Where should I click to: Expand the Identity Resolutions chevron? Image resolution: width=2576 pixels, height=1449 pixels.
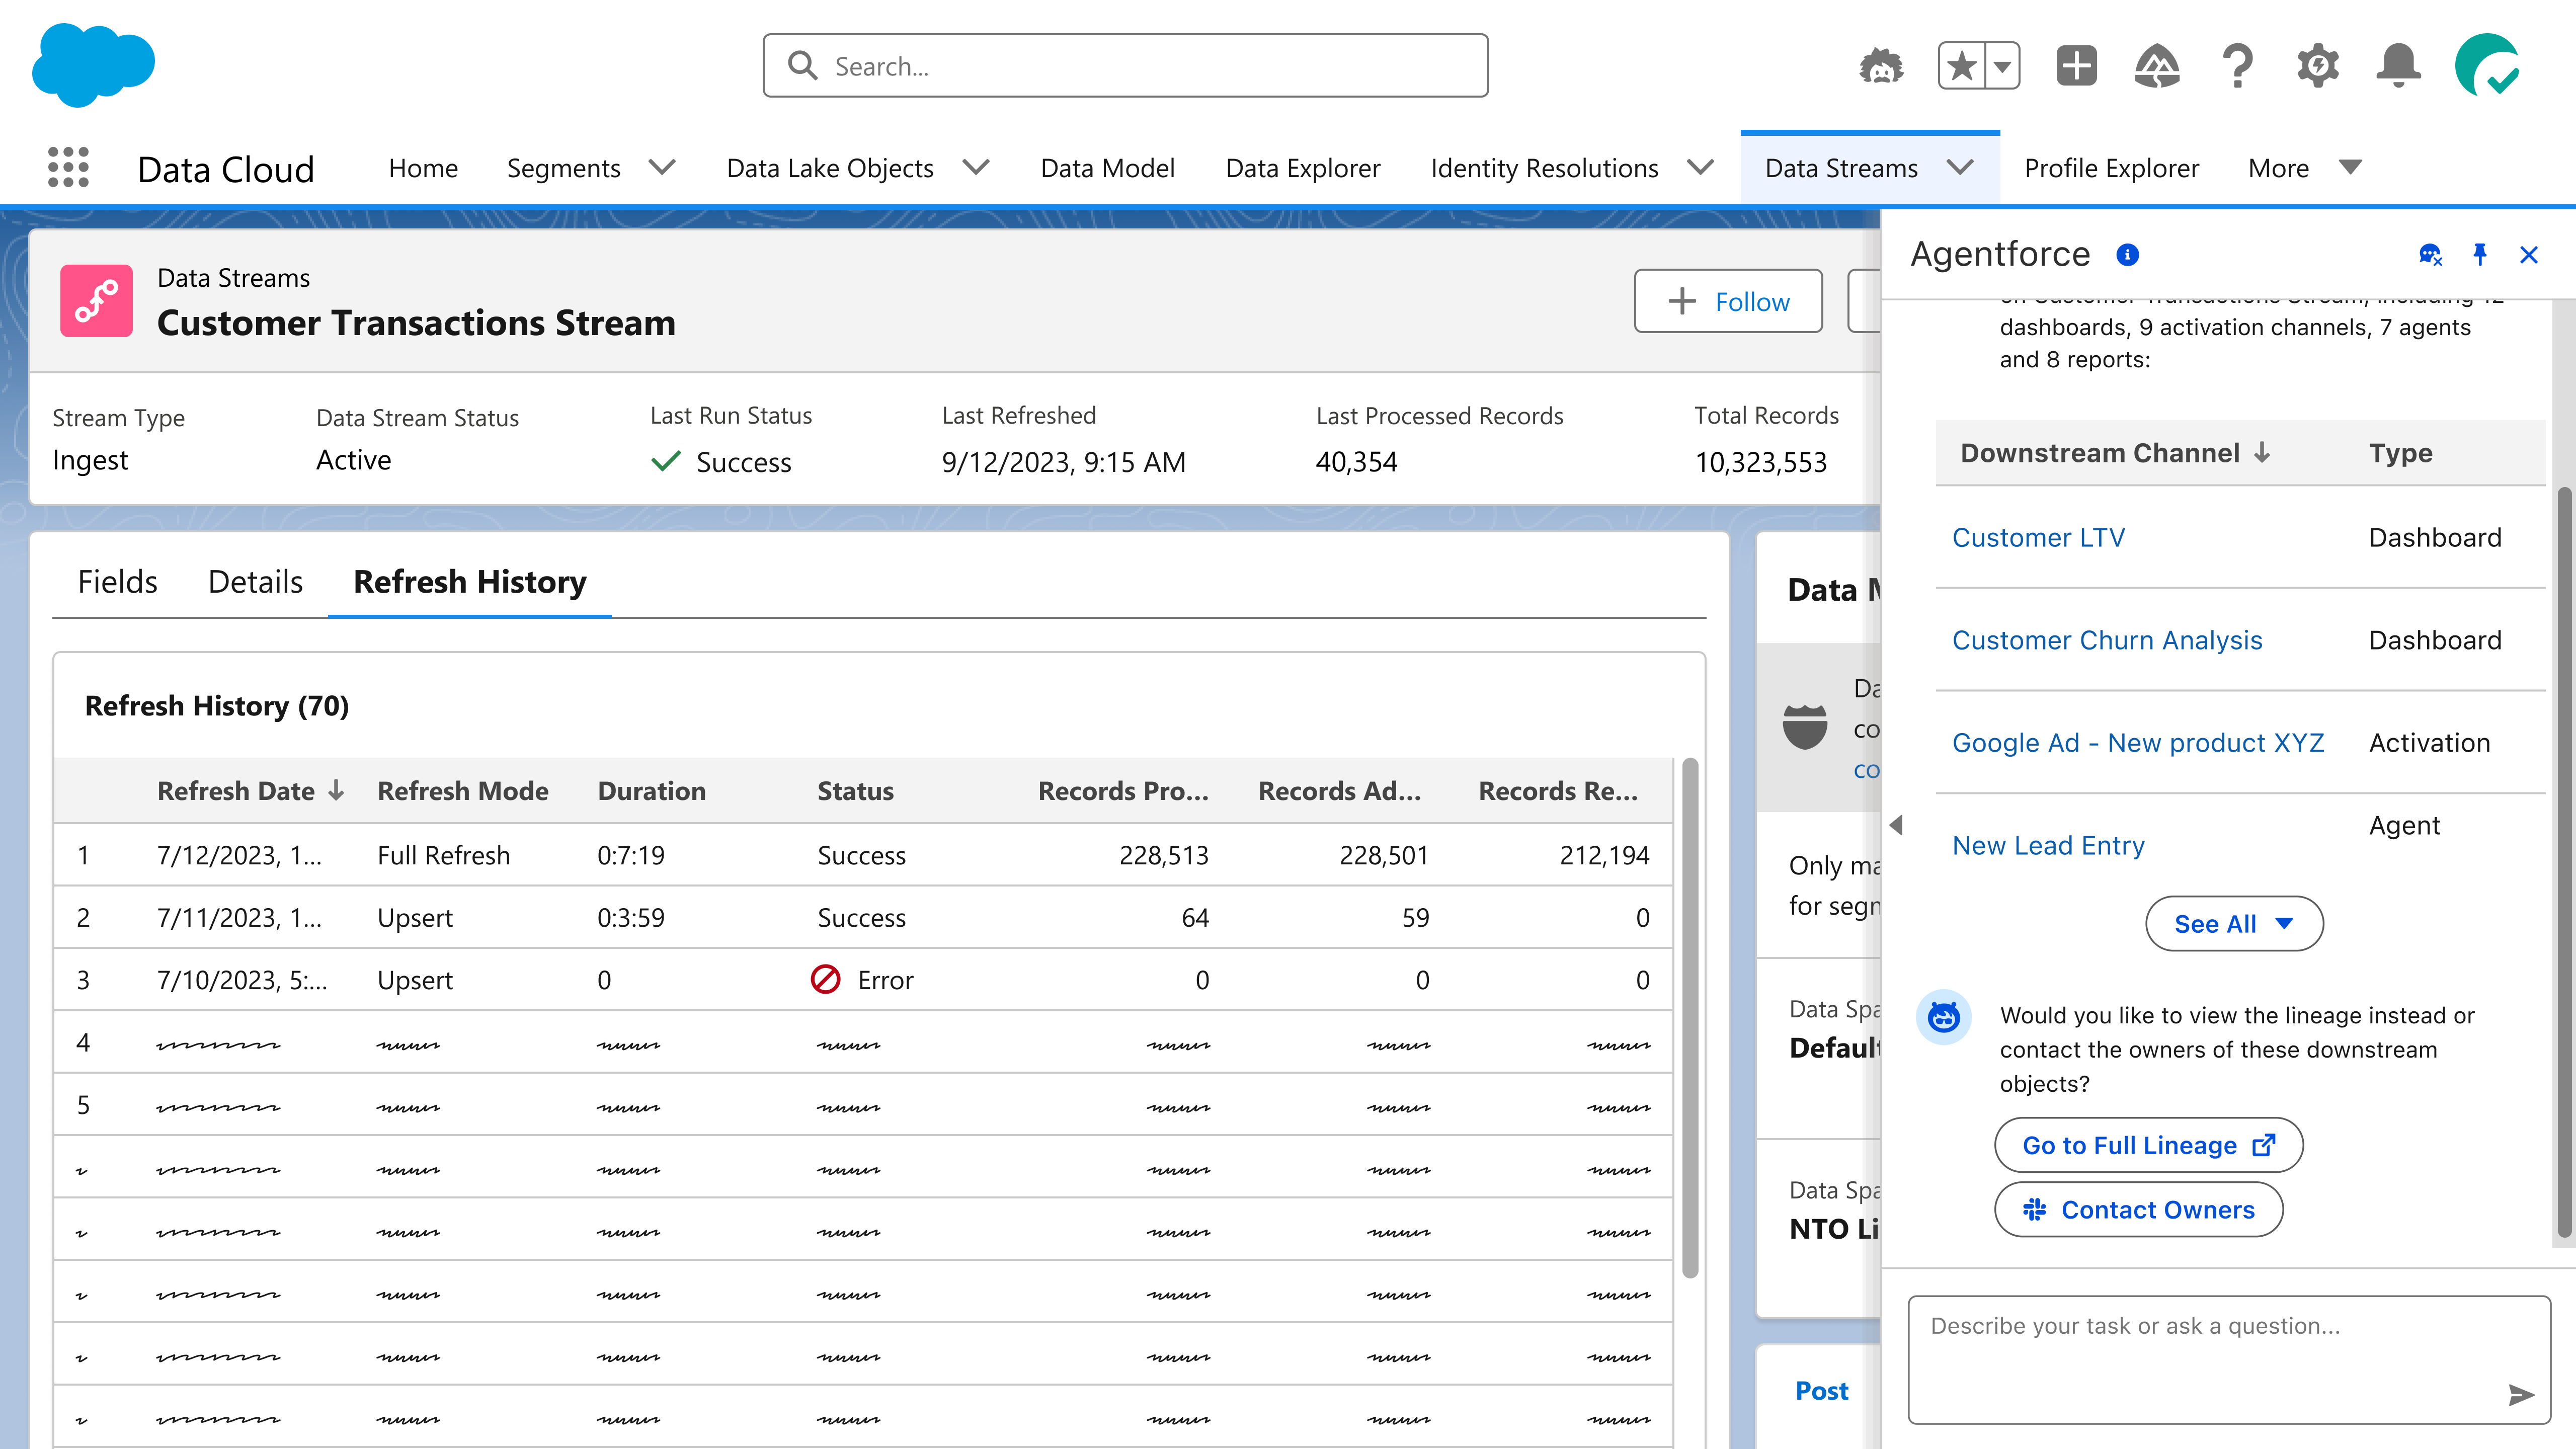1700,167
